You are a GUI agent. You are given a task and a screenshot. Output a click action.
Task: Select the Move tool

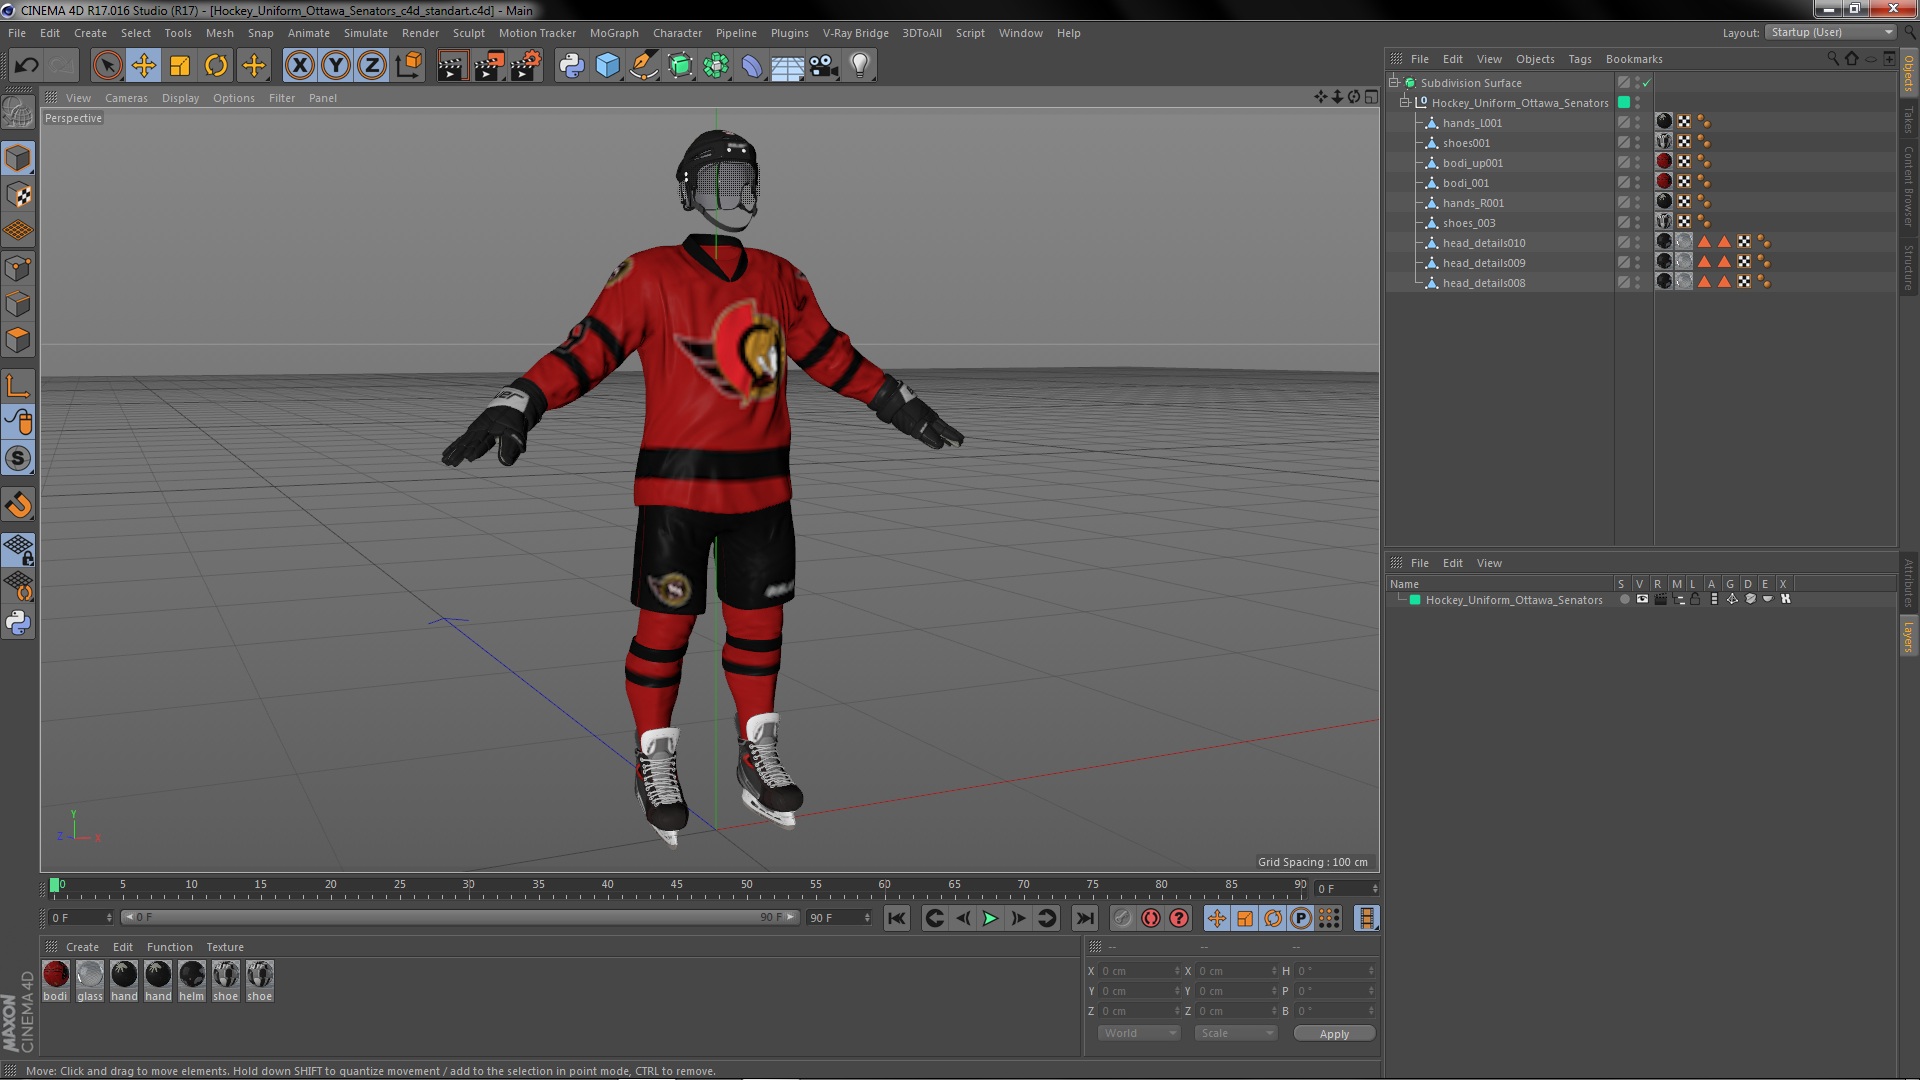144,66
